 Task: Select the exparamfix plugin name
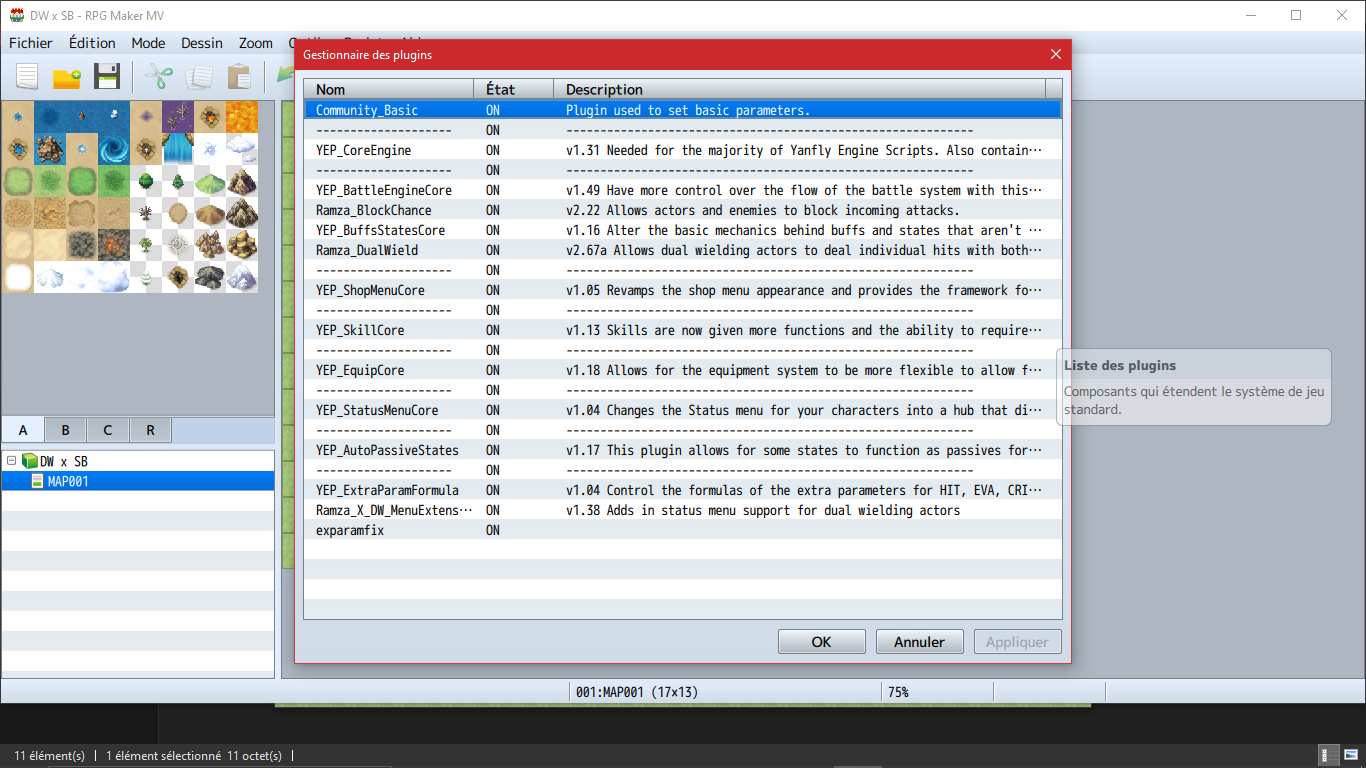[350, 530]
